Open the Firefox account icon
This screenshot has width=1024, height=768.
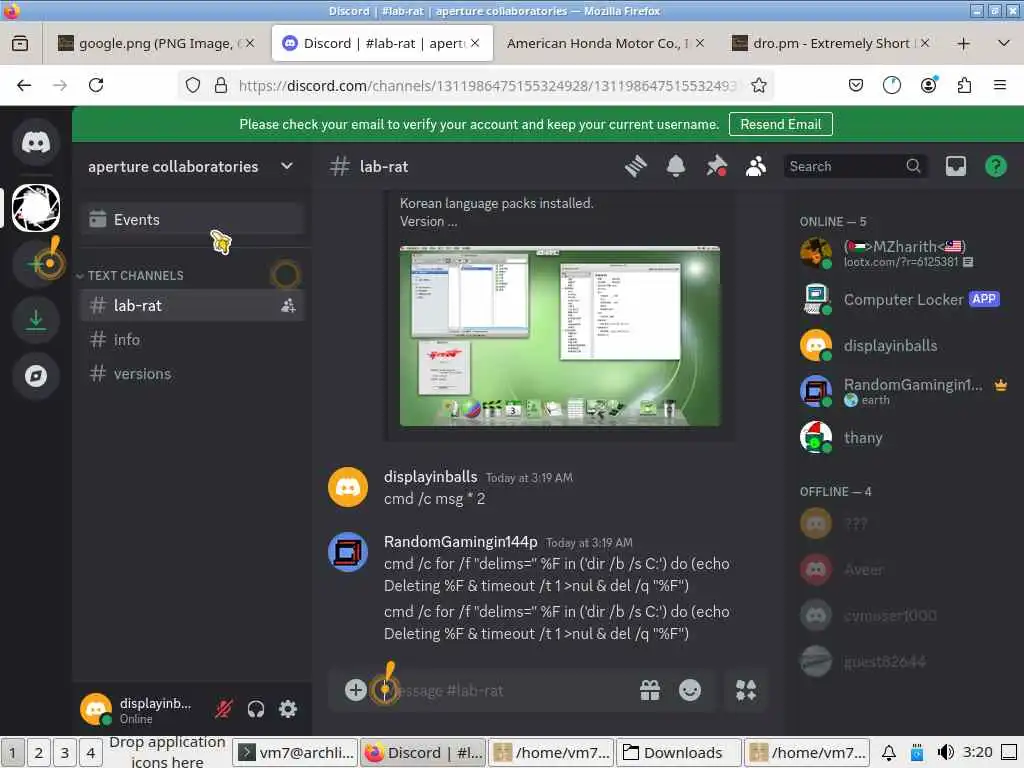928,86
